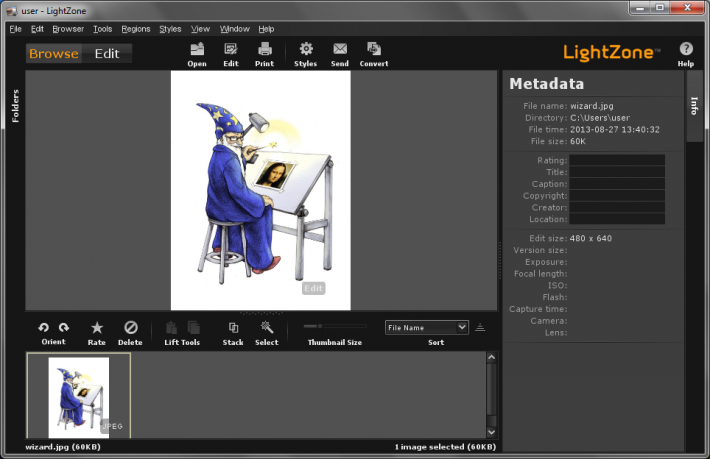Click thumbnail strip scroll up arrow
Image resolution: width=710 pixels, height=459 pixels.
491,358
